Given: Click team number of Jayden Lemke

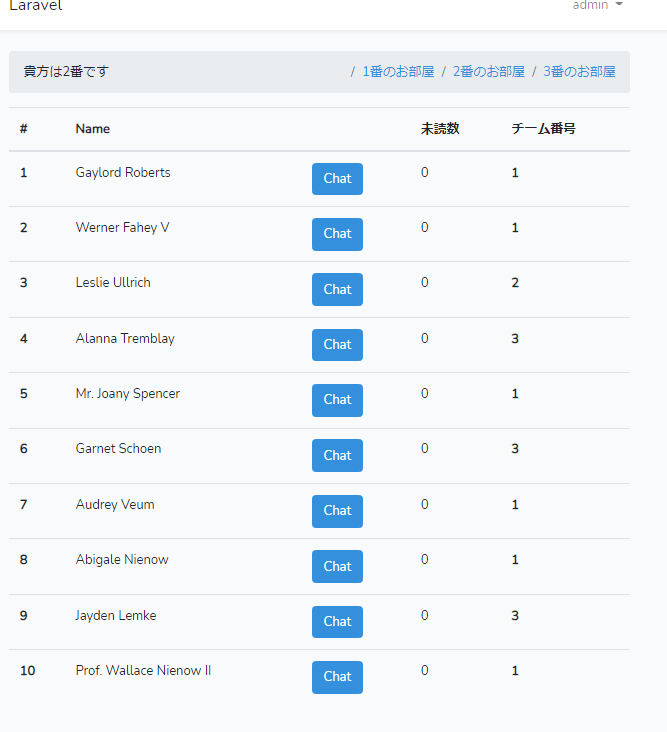Looking at the screenshot, I should point(515,616).
